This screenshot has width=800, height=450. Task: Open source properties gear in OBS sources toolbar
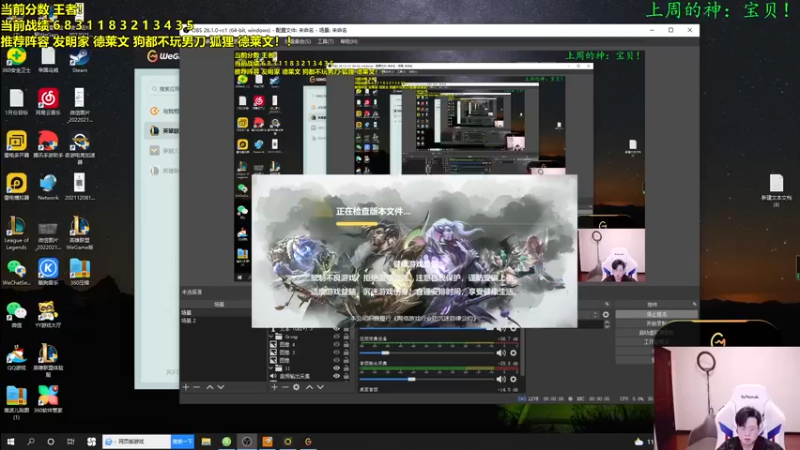(x=296, y=387)
